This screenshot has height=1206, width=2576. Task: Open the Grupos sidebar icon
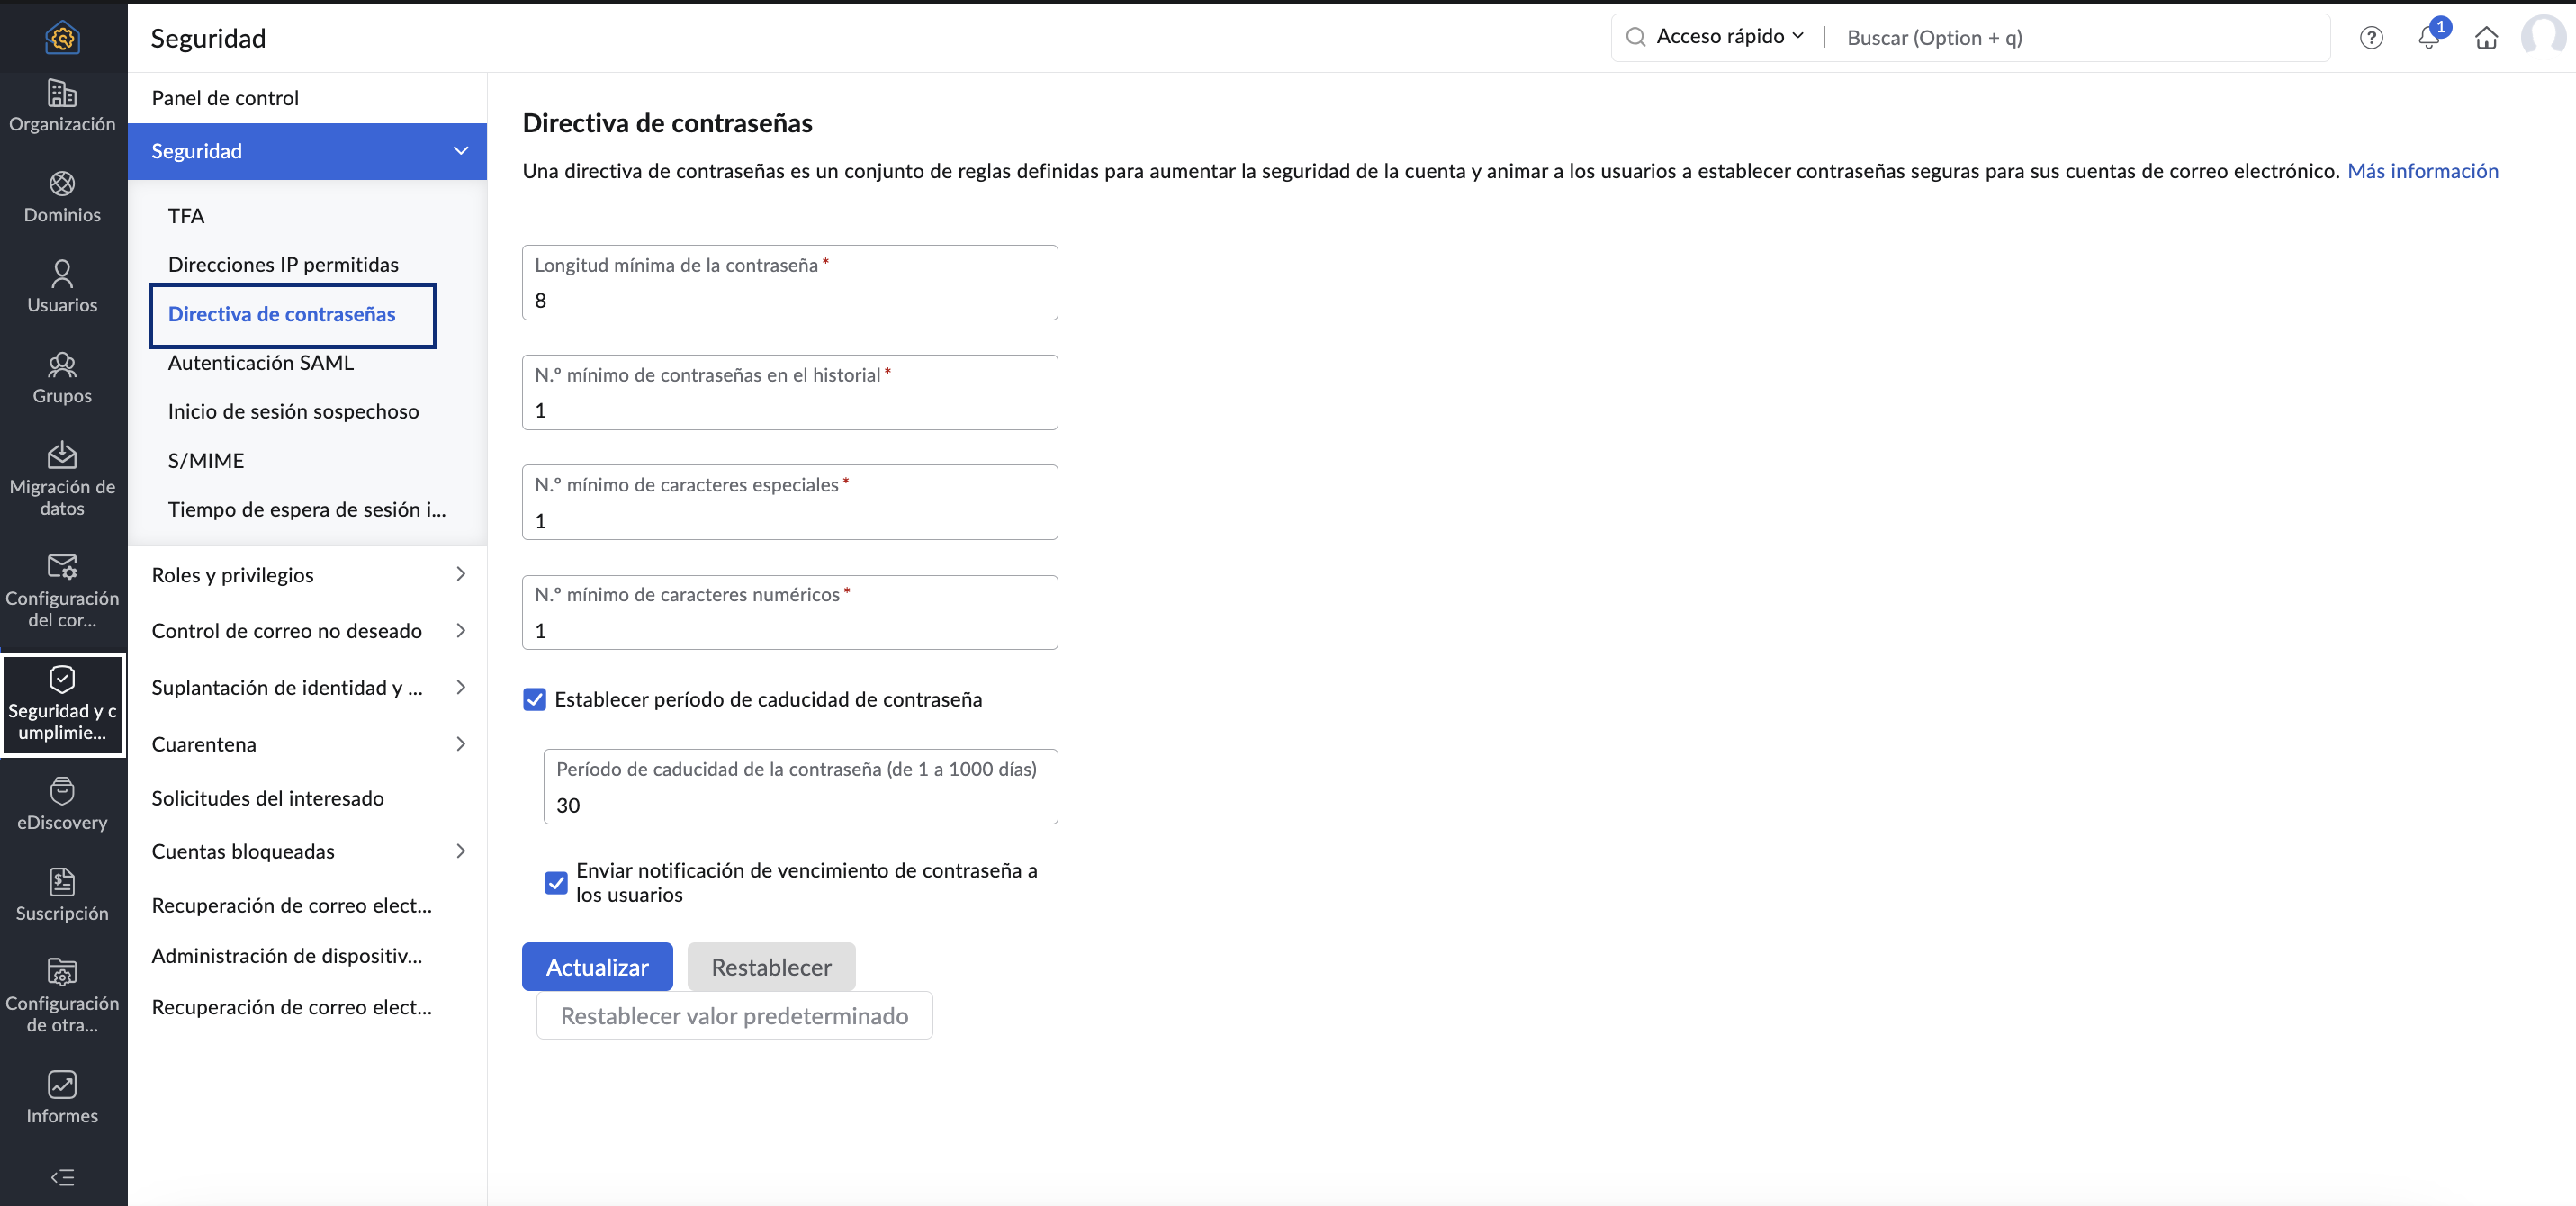tap(62, 377)
